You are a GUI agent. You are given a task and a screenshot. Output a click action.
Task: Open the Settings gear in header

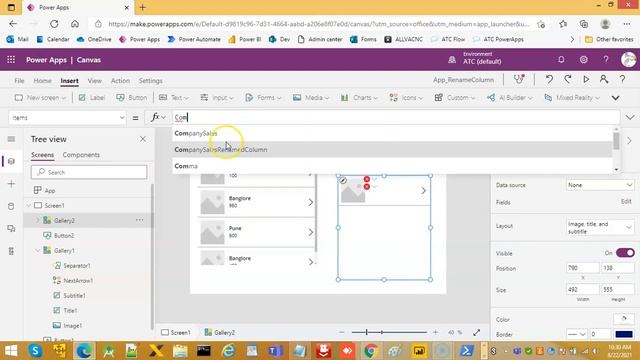click(x=584, y=60)
